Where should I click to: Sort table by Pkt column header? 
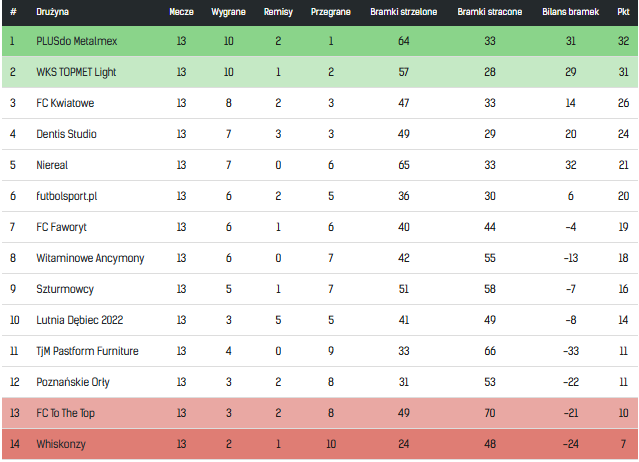(623, 12)
